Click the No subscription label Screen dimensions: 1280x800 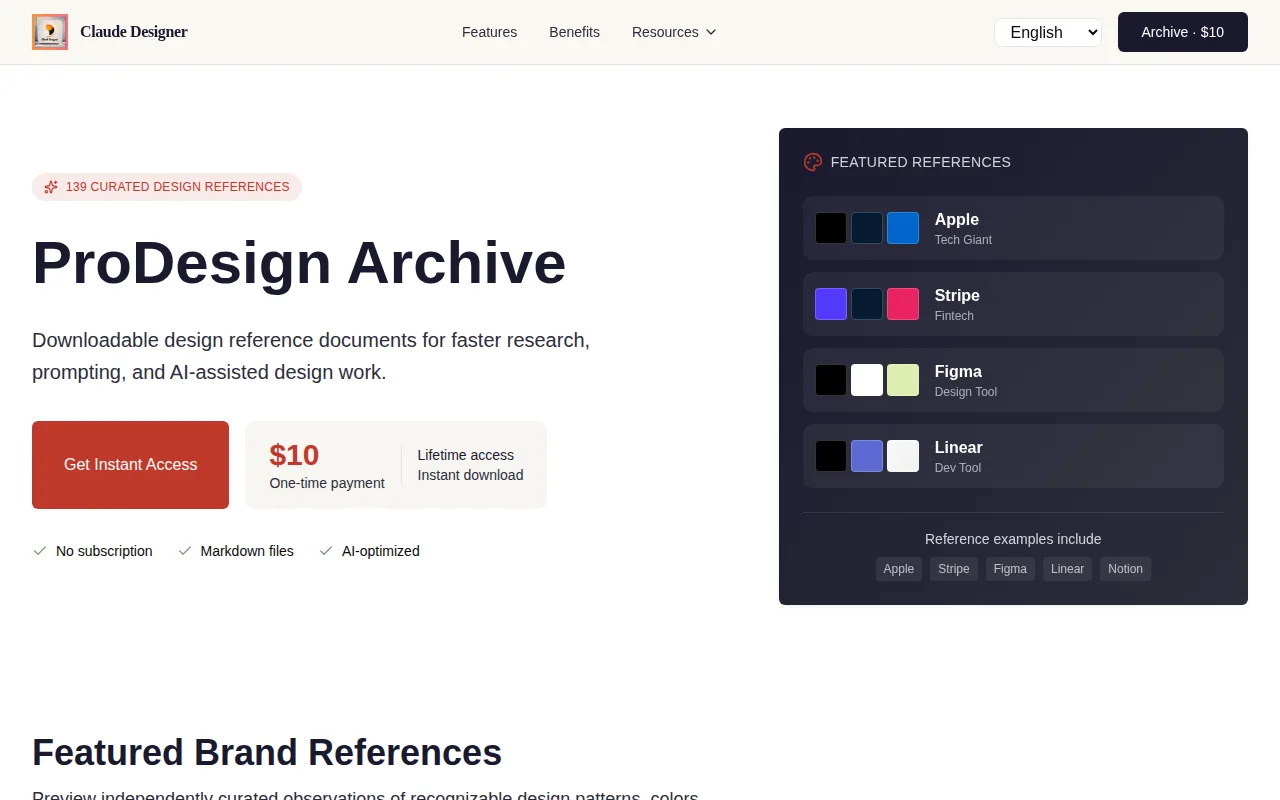click(104, 551)
